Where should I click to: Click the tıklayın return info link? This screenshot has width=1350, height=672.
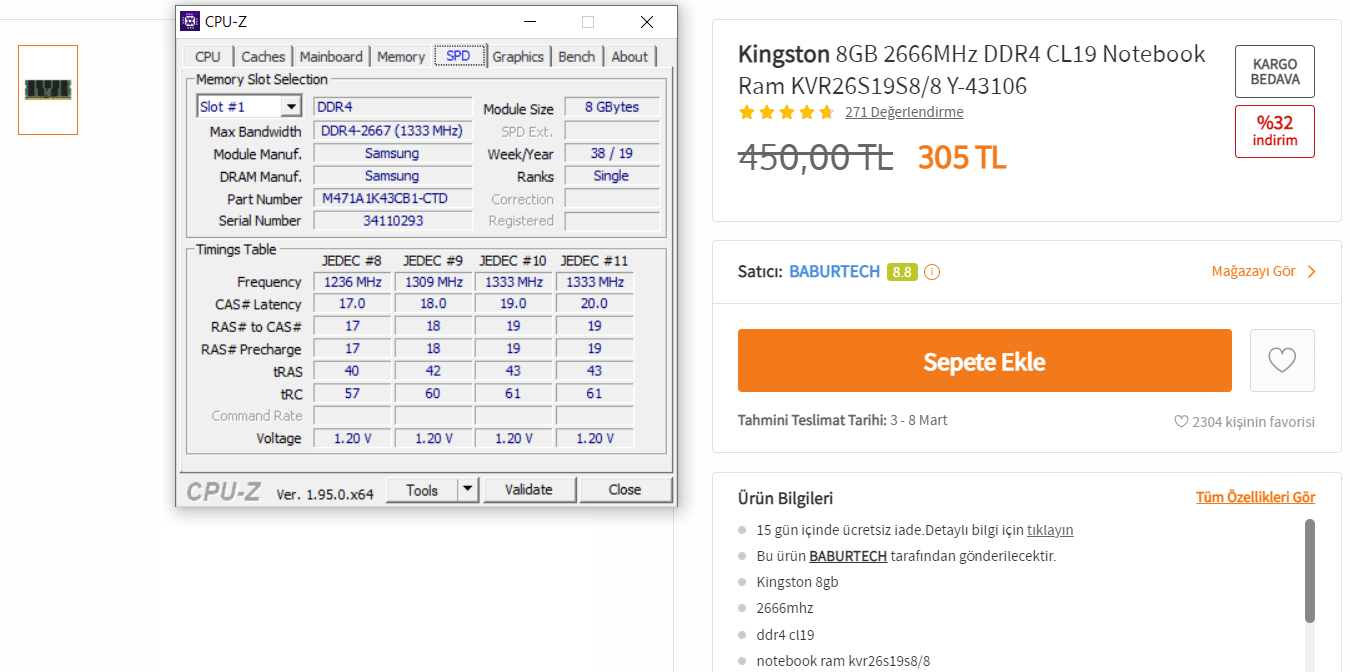[1050, 530]
